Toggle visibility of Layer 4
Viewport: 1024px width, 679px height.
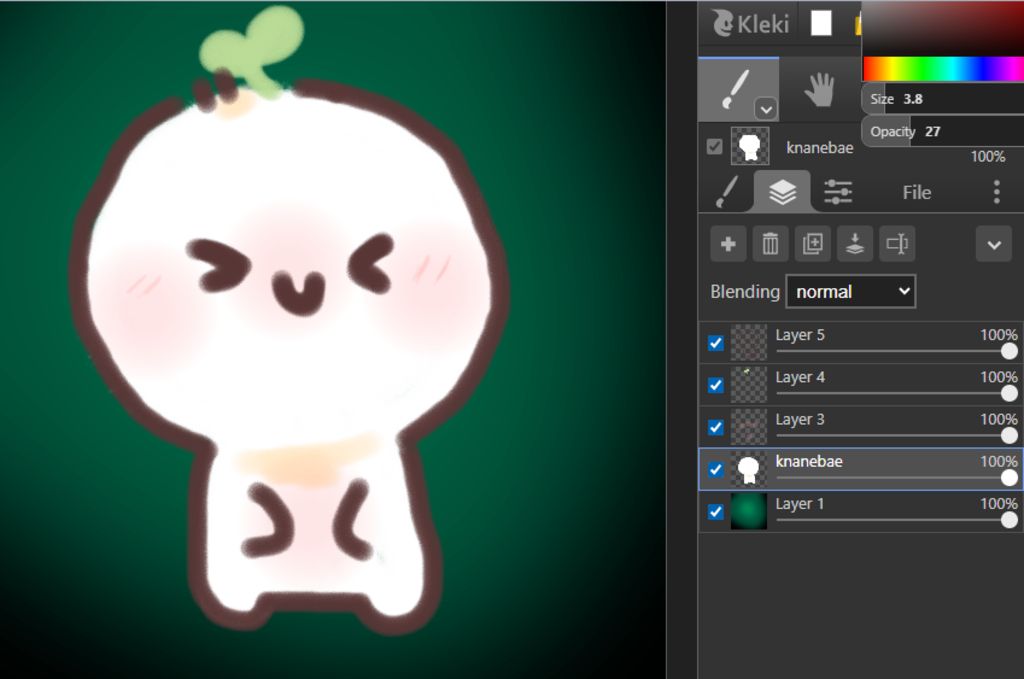click(716, 385)
